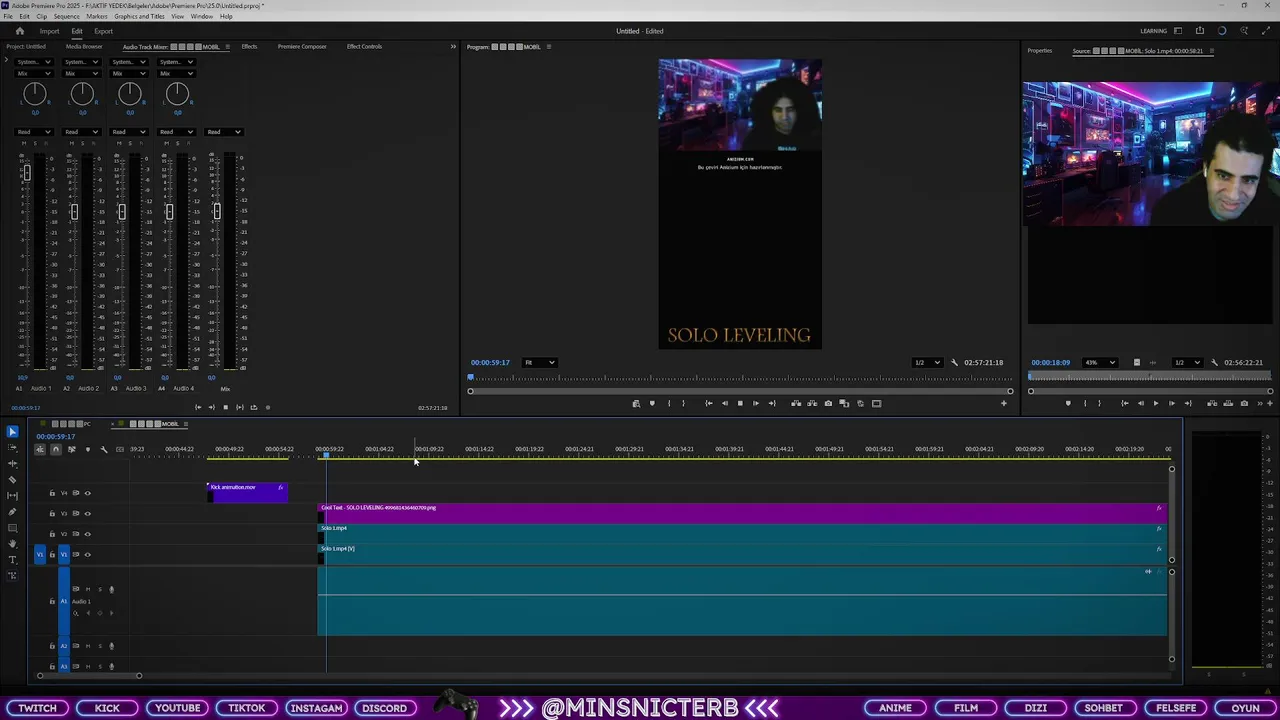Screen dimensions: 1280x720
Task: Toggle Linked Selection in the timeline
Action: (72, 450)
